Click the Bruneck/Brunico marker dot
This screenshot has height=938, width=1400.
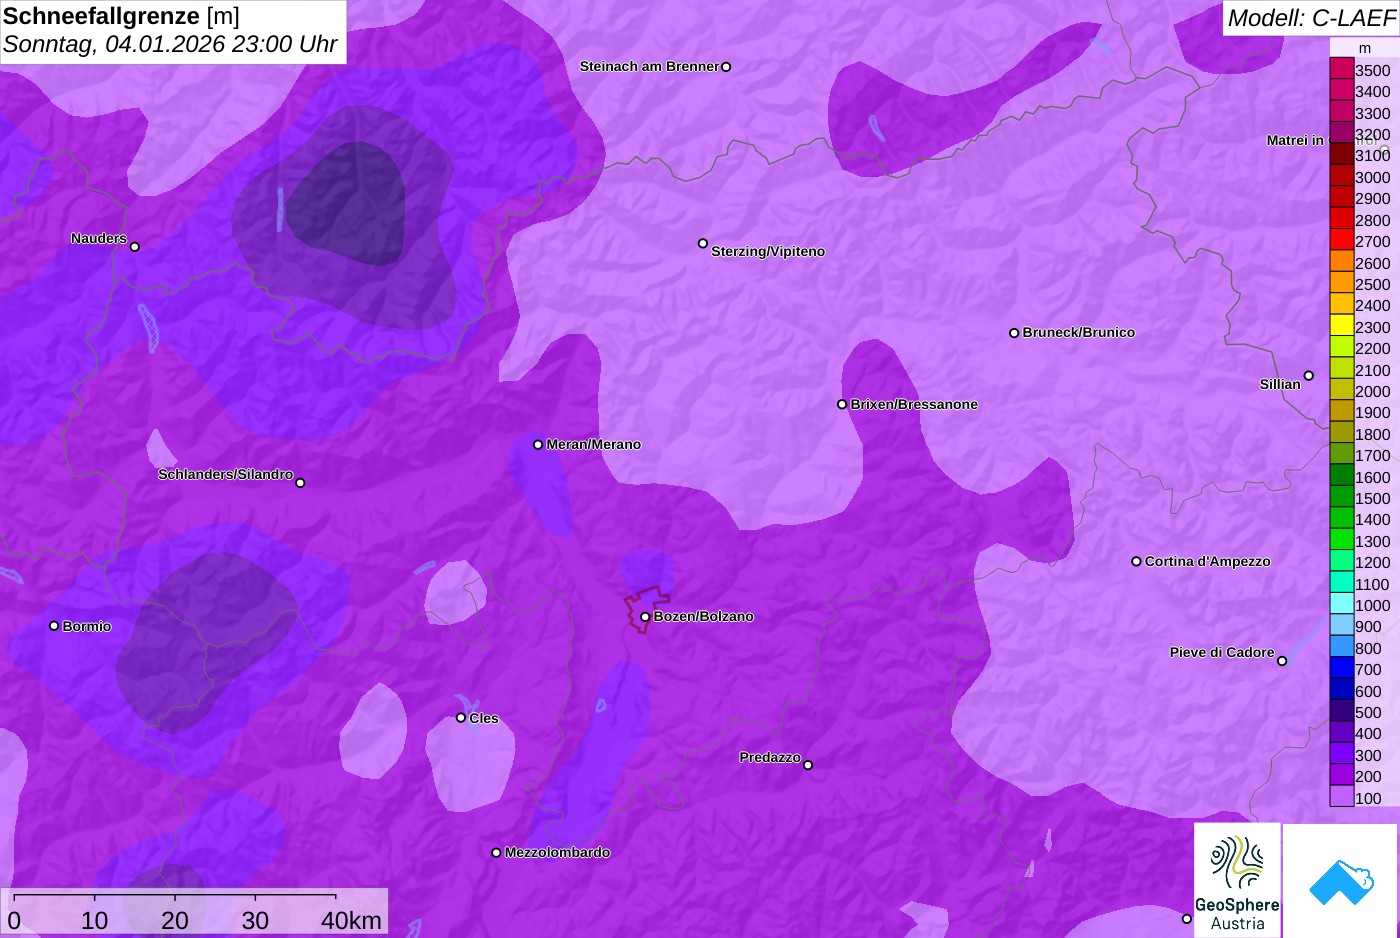coord(1014,333)
